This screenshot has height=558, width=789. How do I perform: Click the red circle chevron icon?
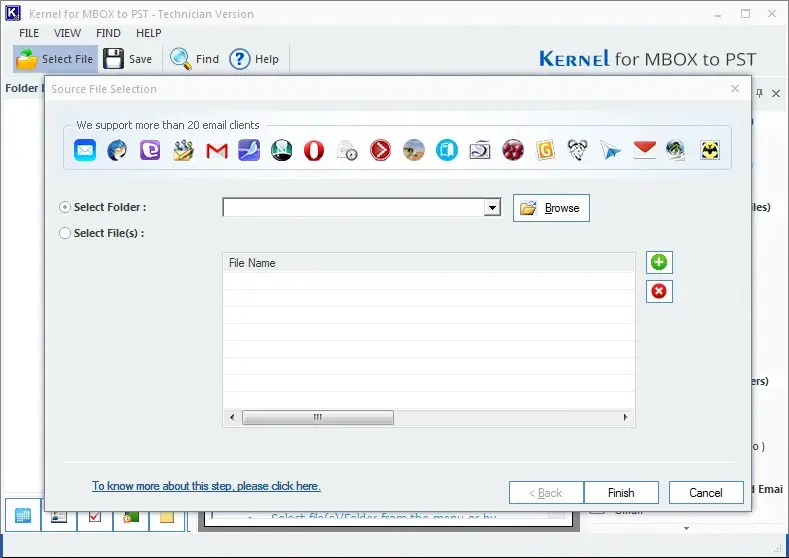380,150
